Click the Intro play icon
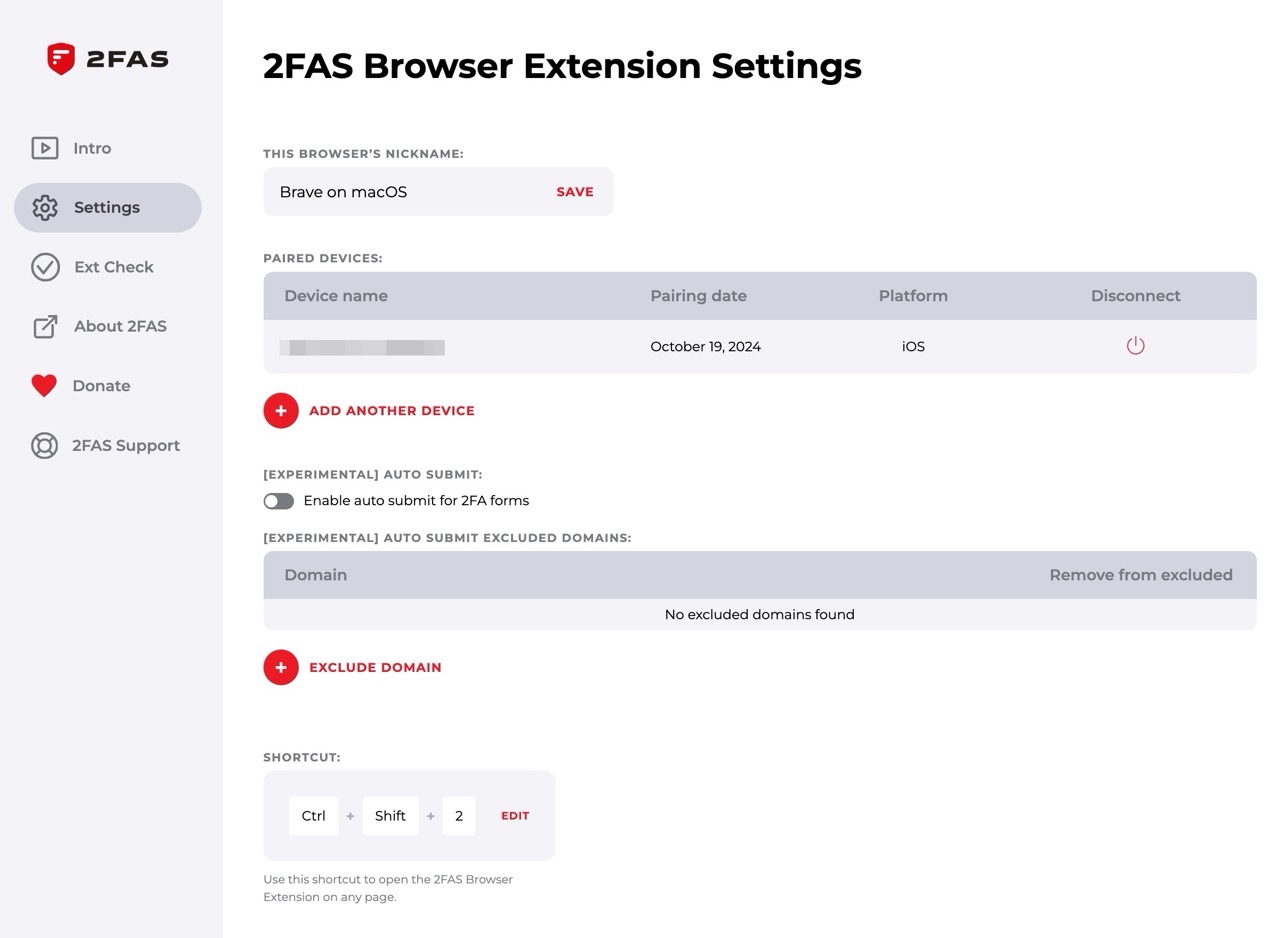The image size is (1280, 938). (45, 148)
